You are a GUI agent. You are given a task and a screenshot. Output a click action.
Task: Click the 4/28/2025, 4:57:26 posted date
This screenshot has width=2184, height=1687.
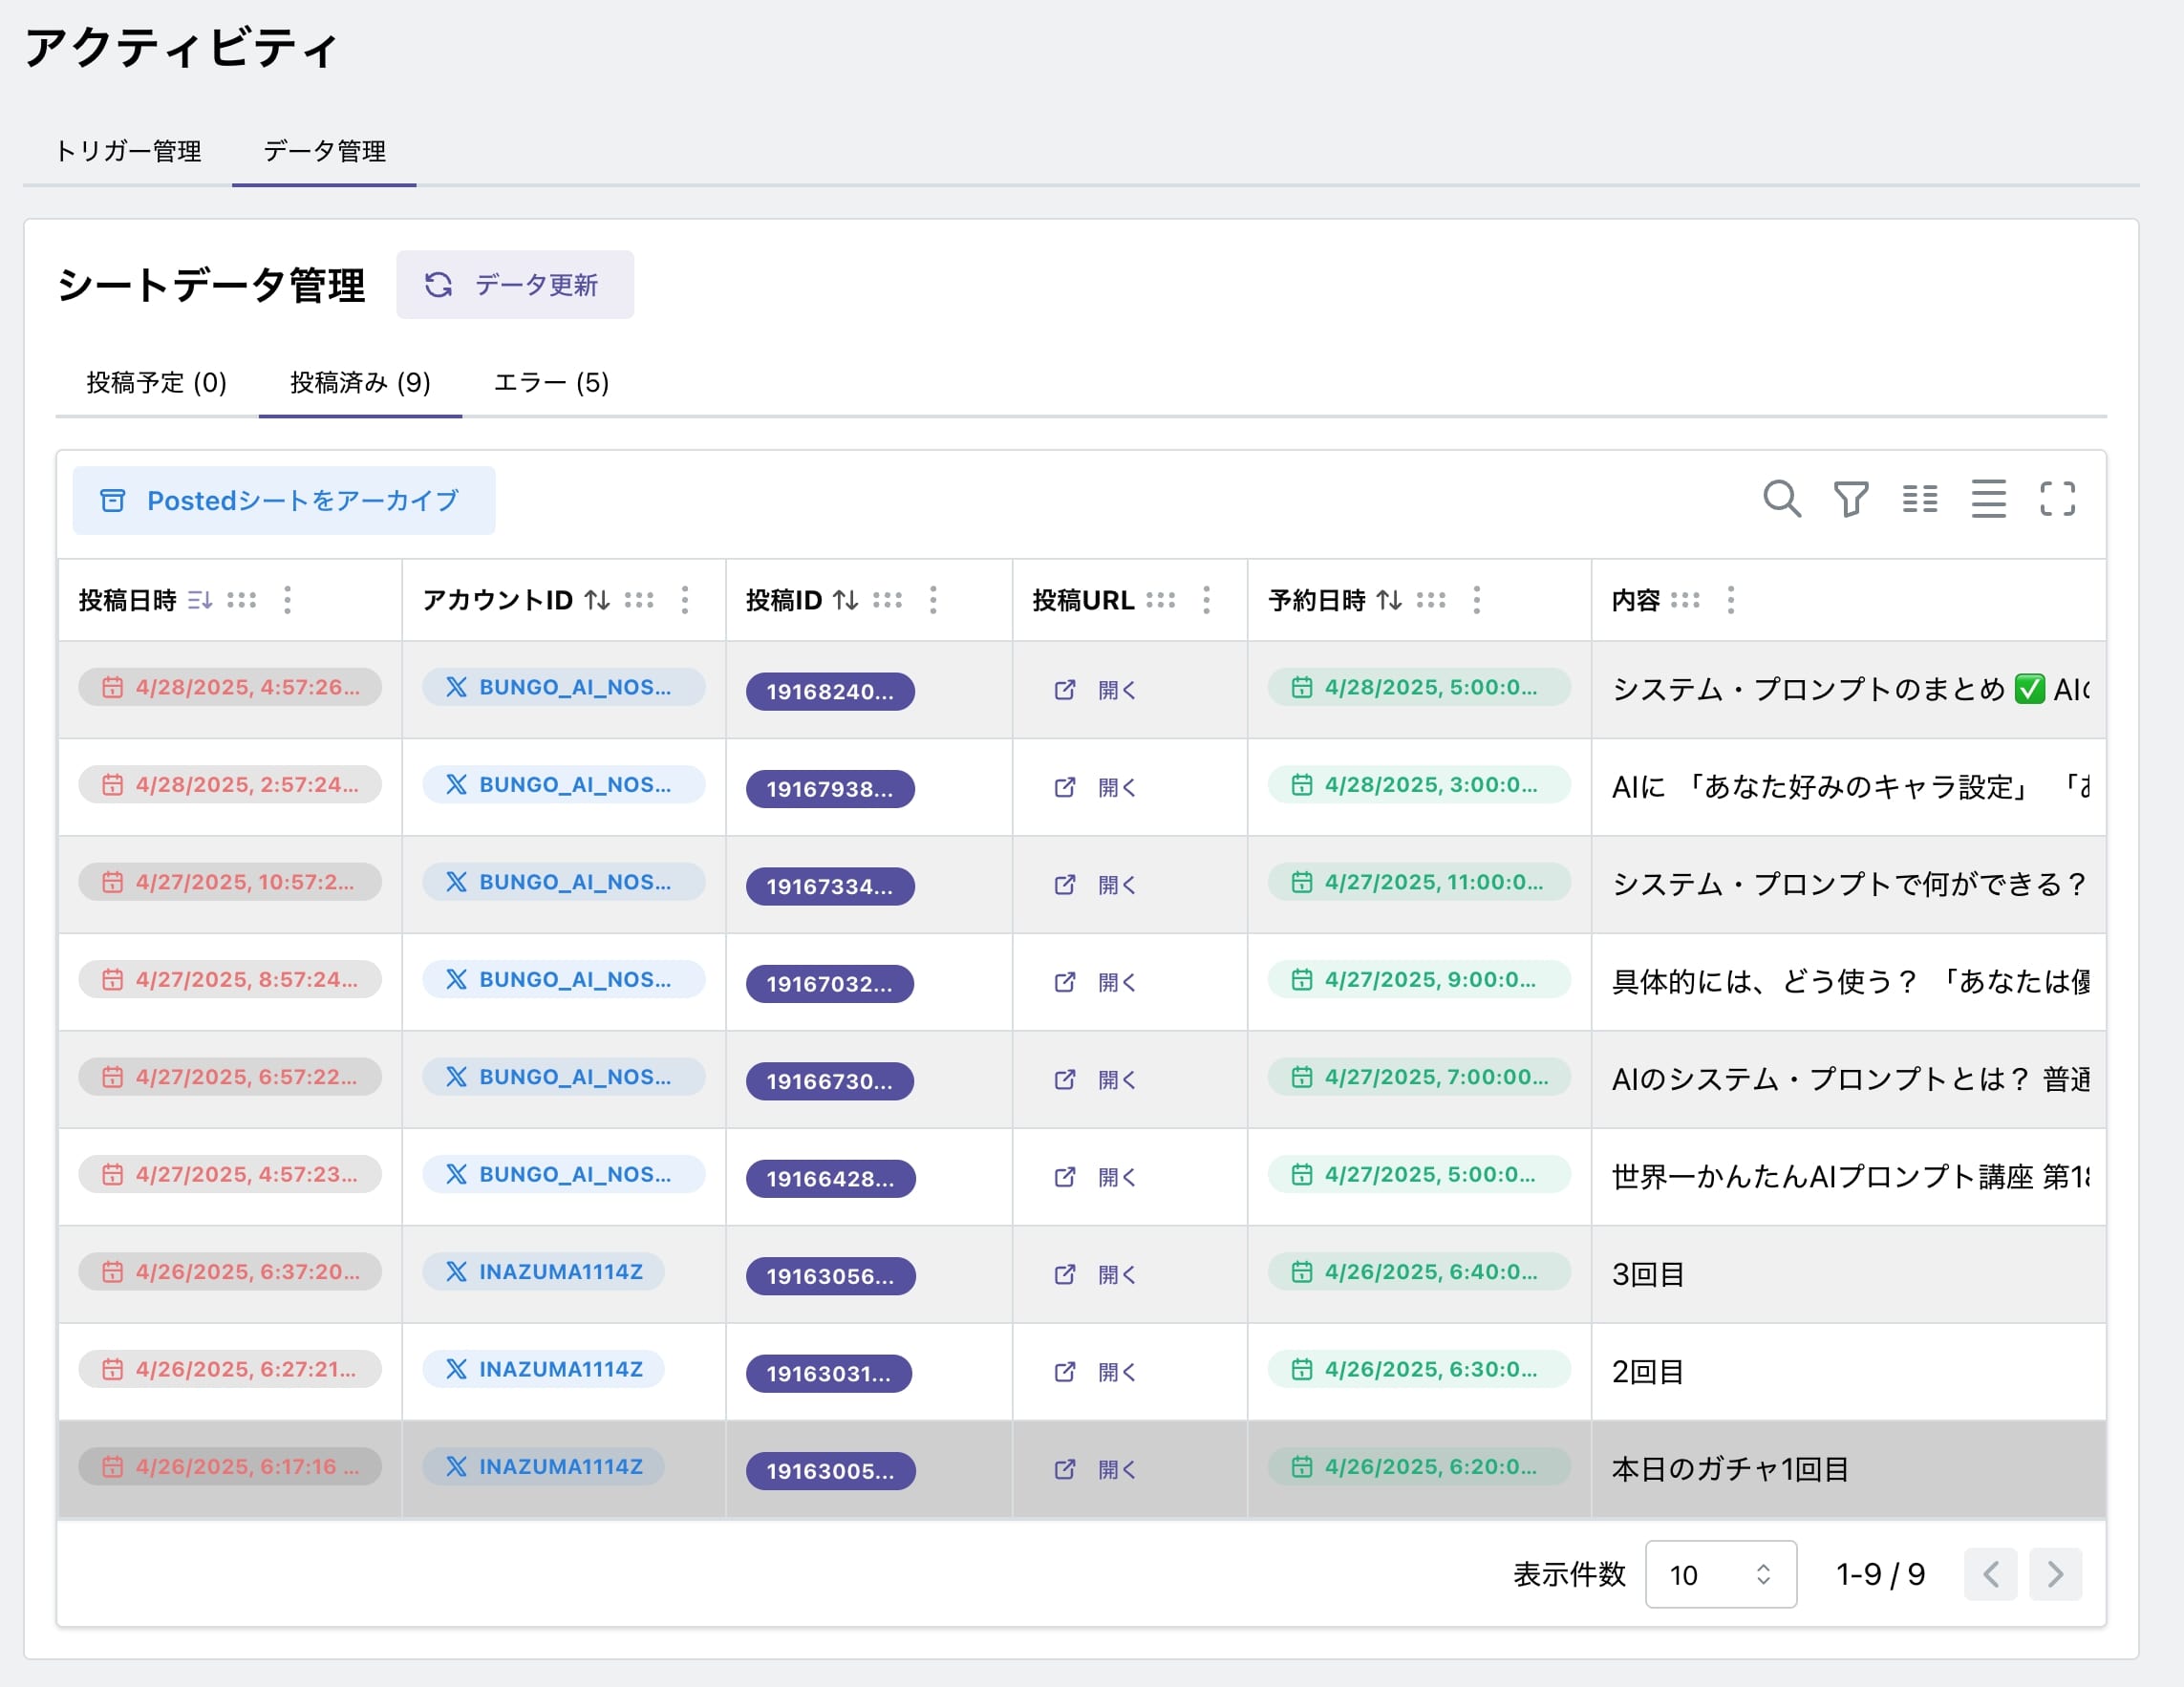tap(230, 687)
